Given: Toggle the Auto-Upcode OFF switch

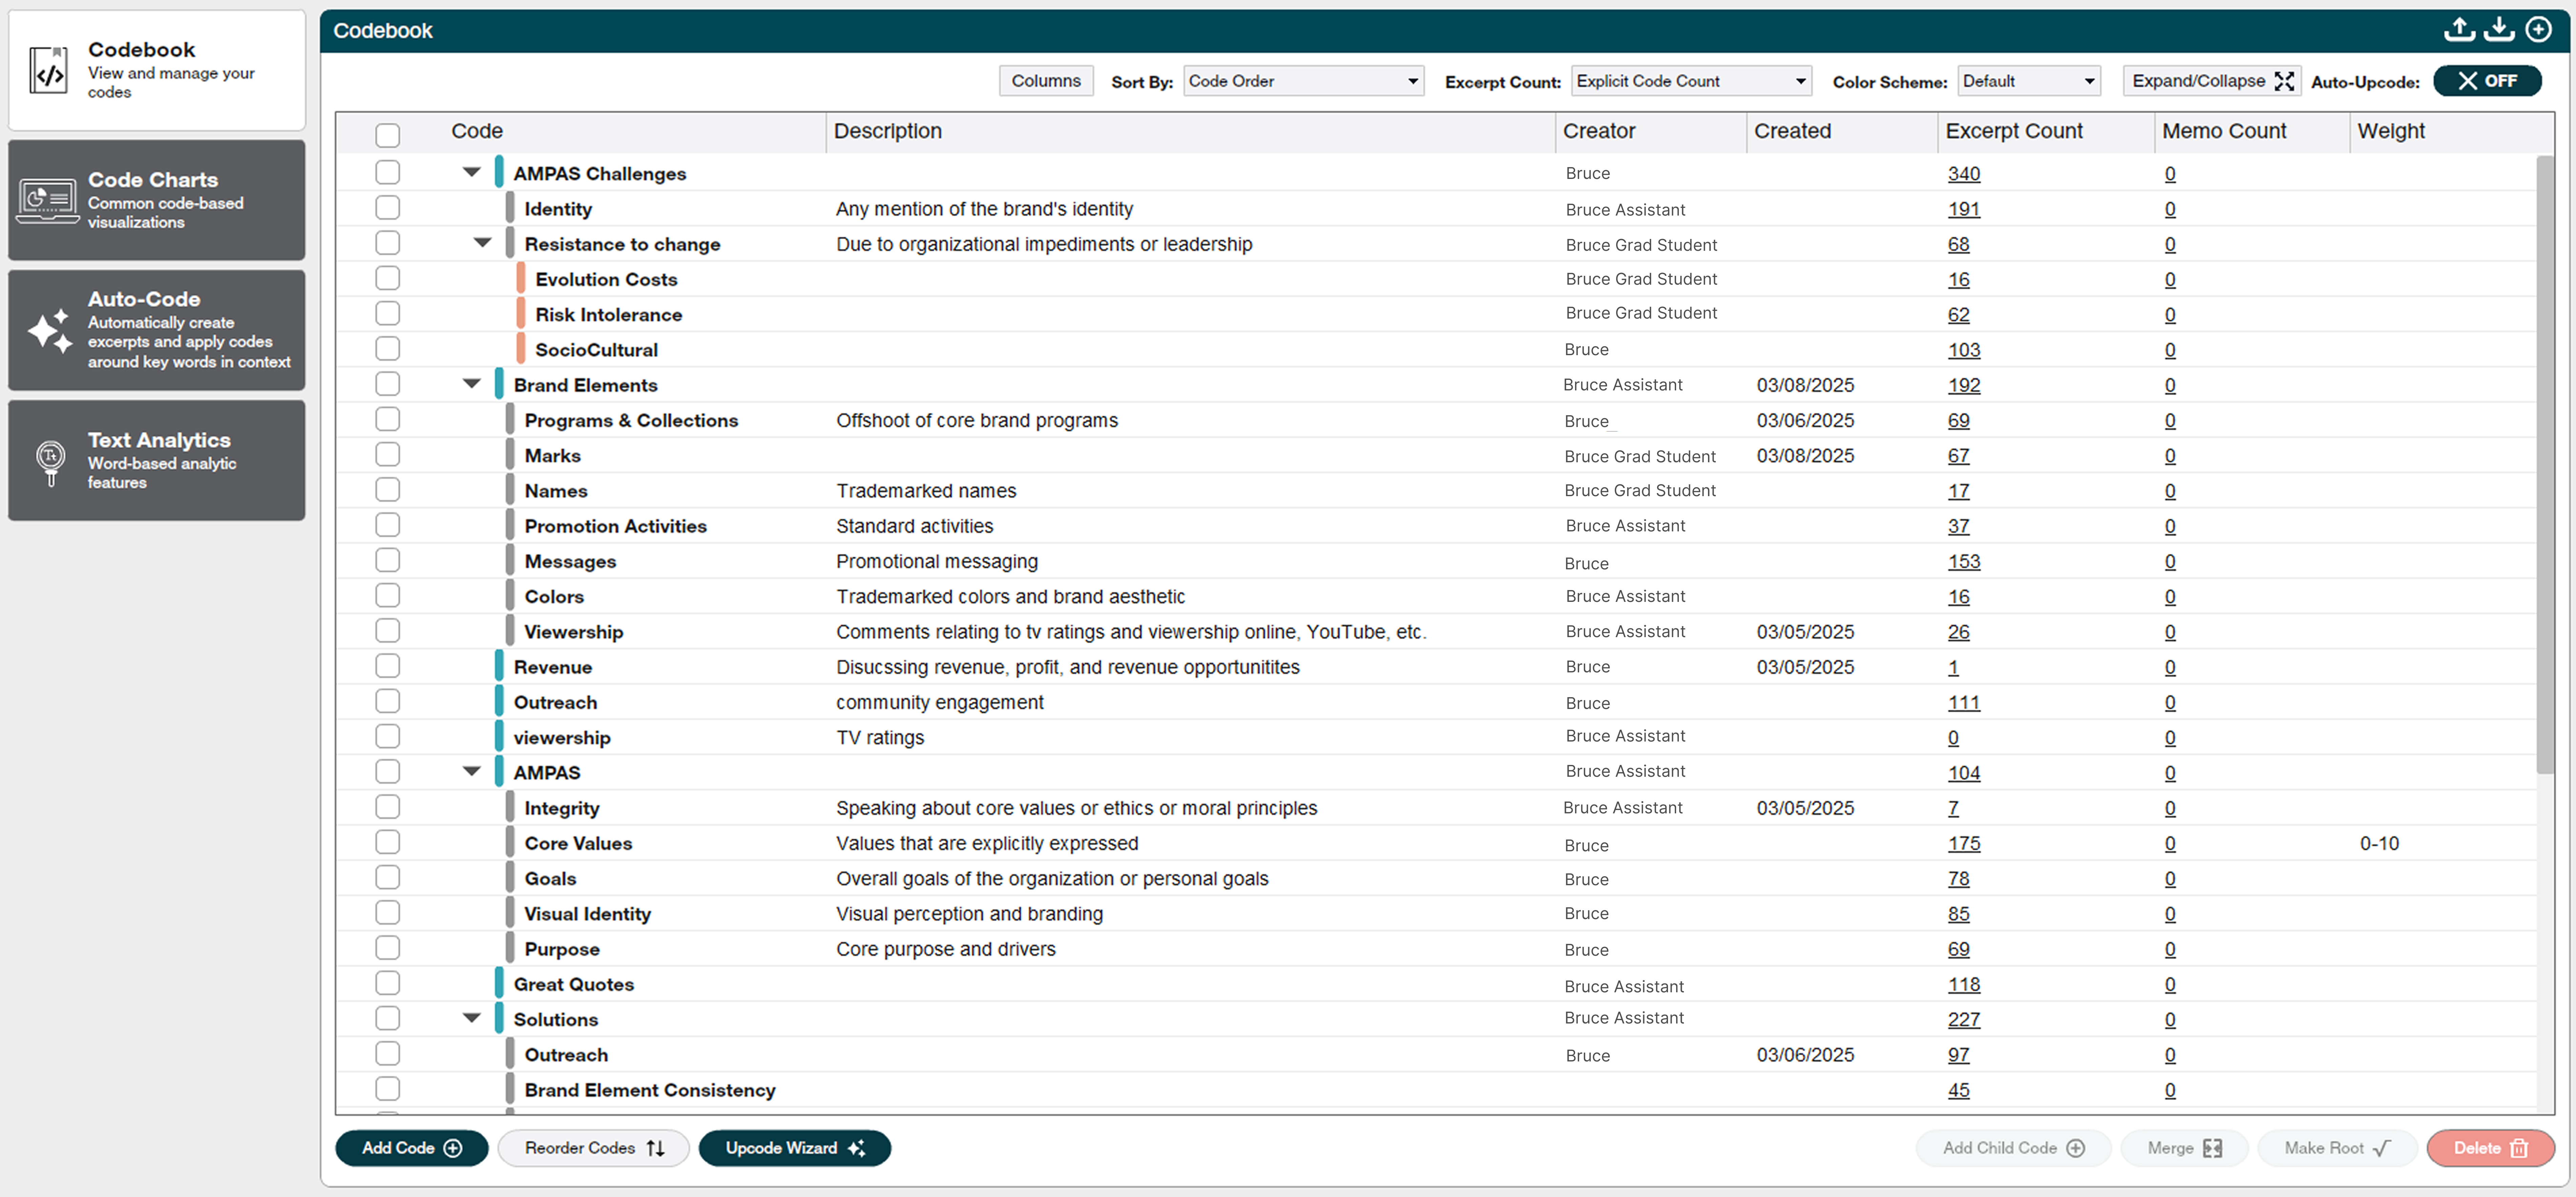Looking at the screenshot, I should [x=2487, y=81].
